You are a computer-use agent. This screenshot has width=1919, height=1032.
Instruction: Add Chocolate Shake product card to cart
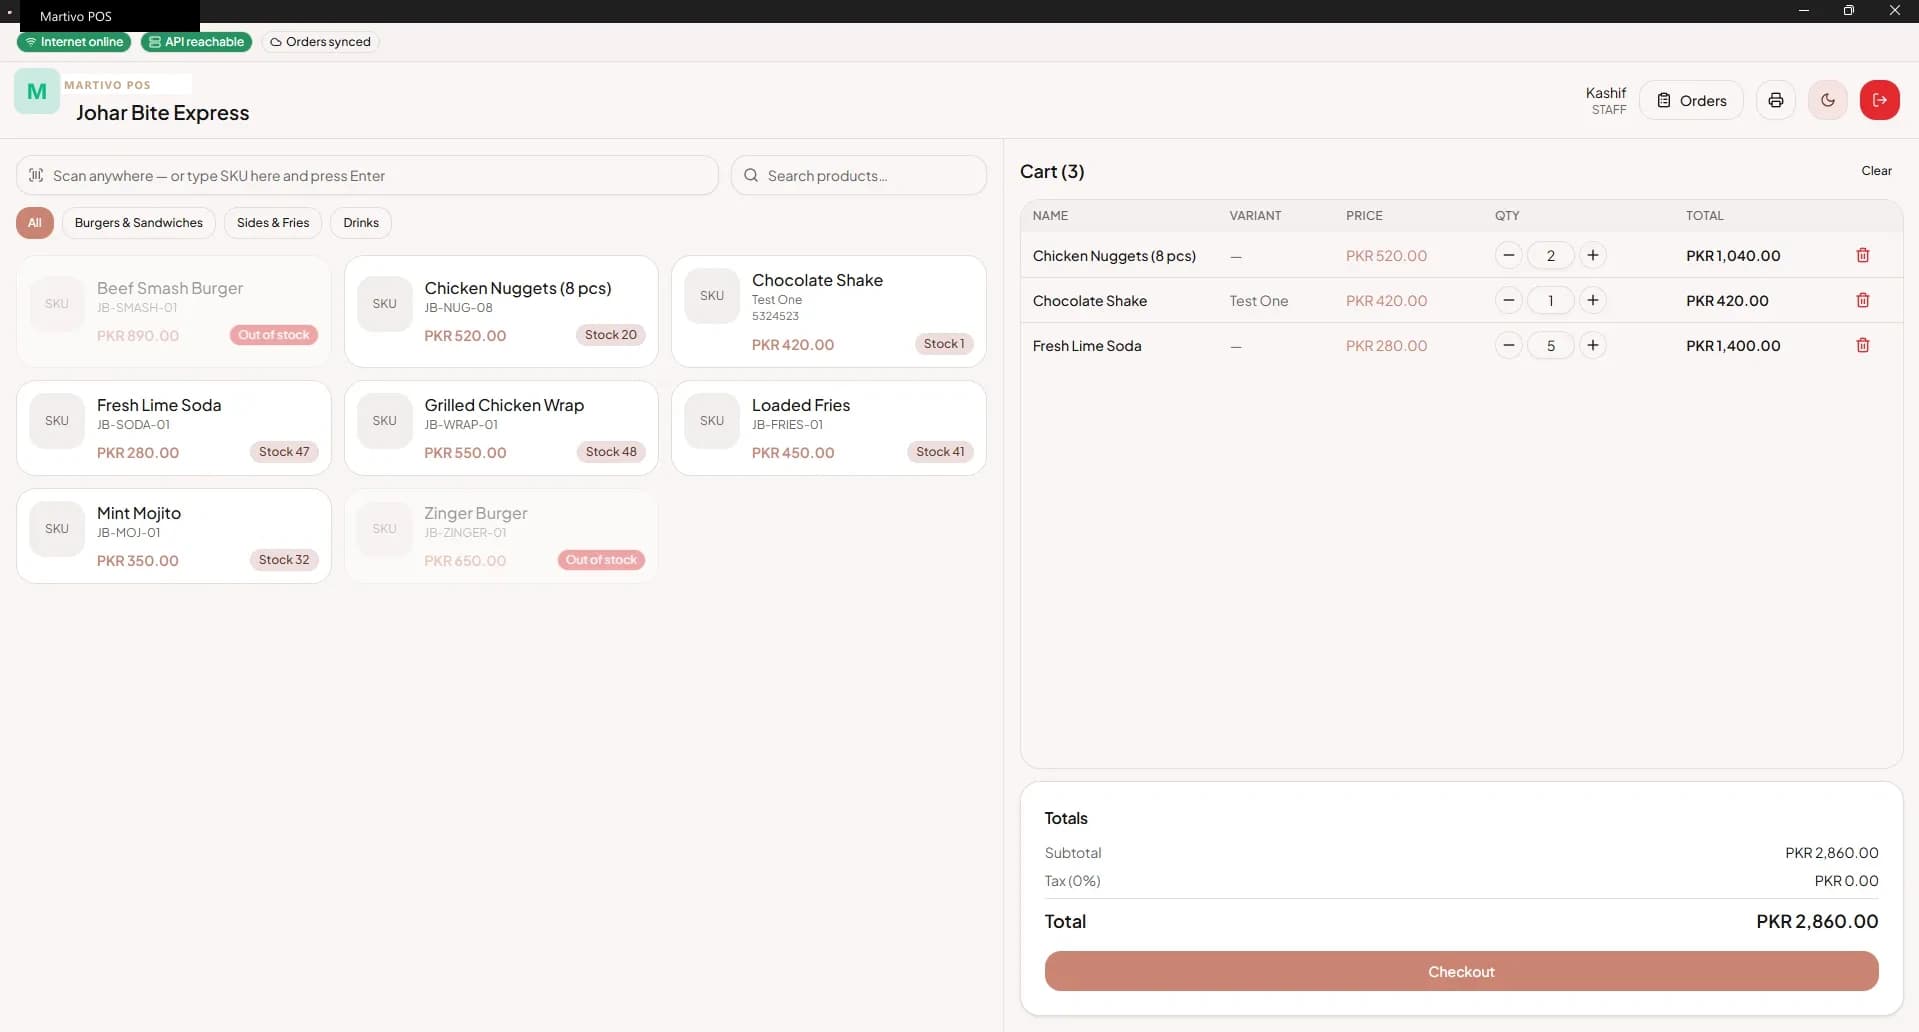tap(828, 311)
